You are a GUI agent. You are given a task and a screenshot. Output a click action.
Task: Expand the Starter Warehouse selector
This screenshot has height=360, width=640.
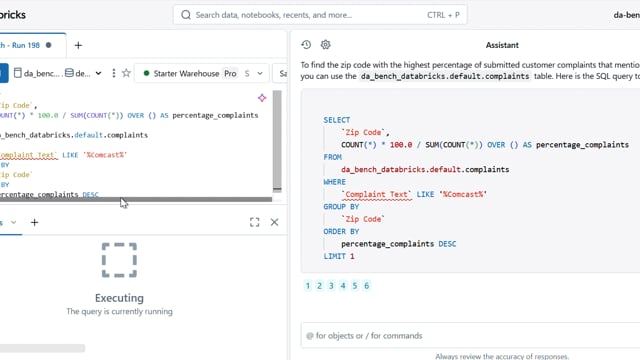[x=260, y=73]
